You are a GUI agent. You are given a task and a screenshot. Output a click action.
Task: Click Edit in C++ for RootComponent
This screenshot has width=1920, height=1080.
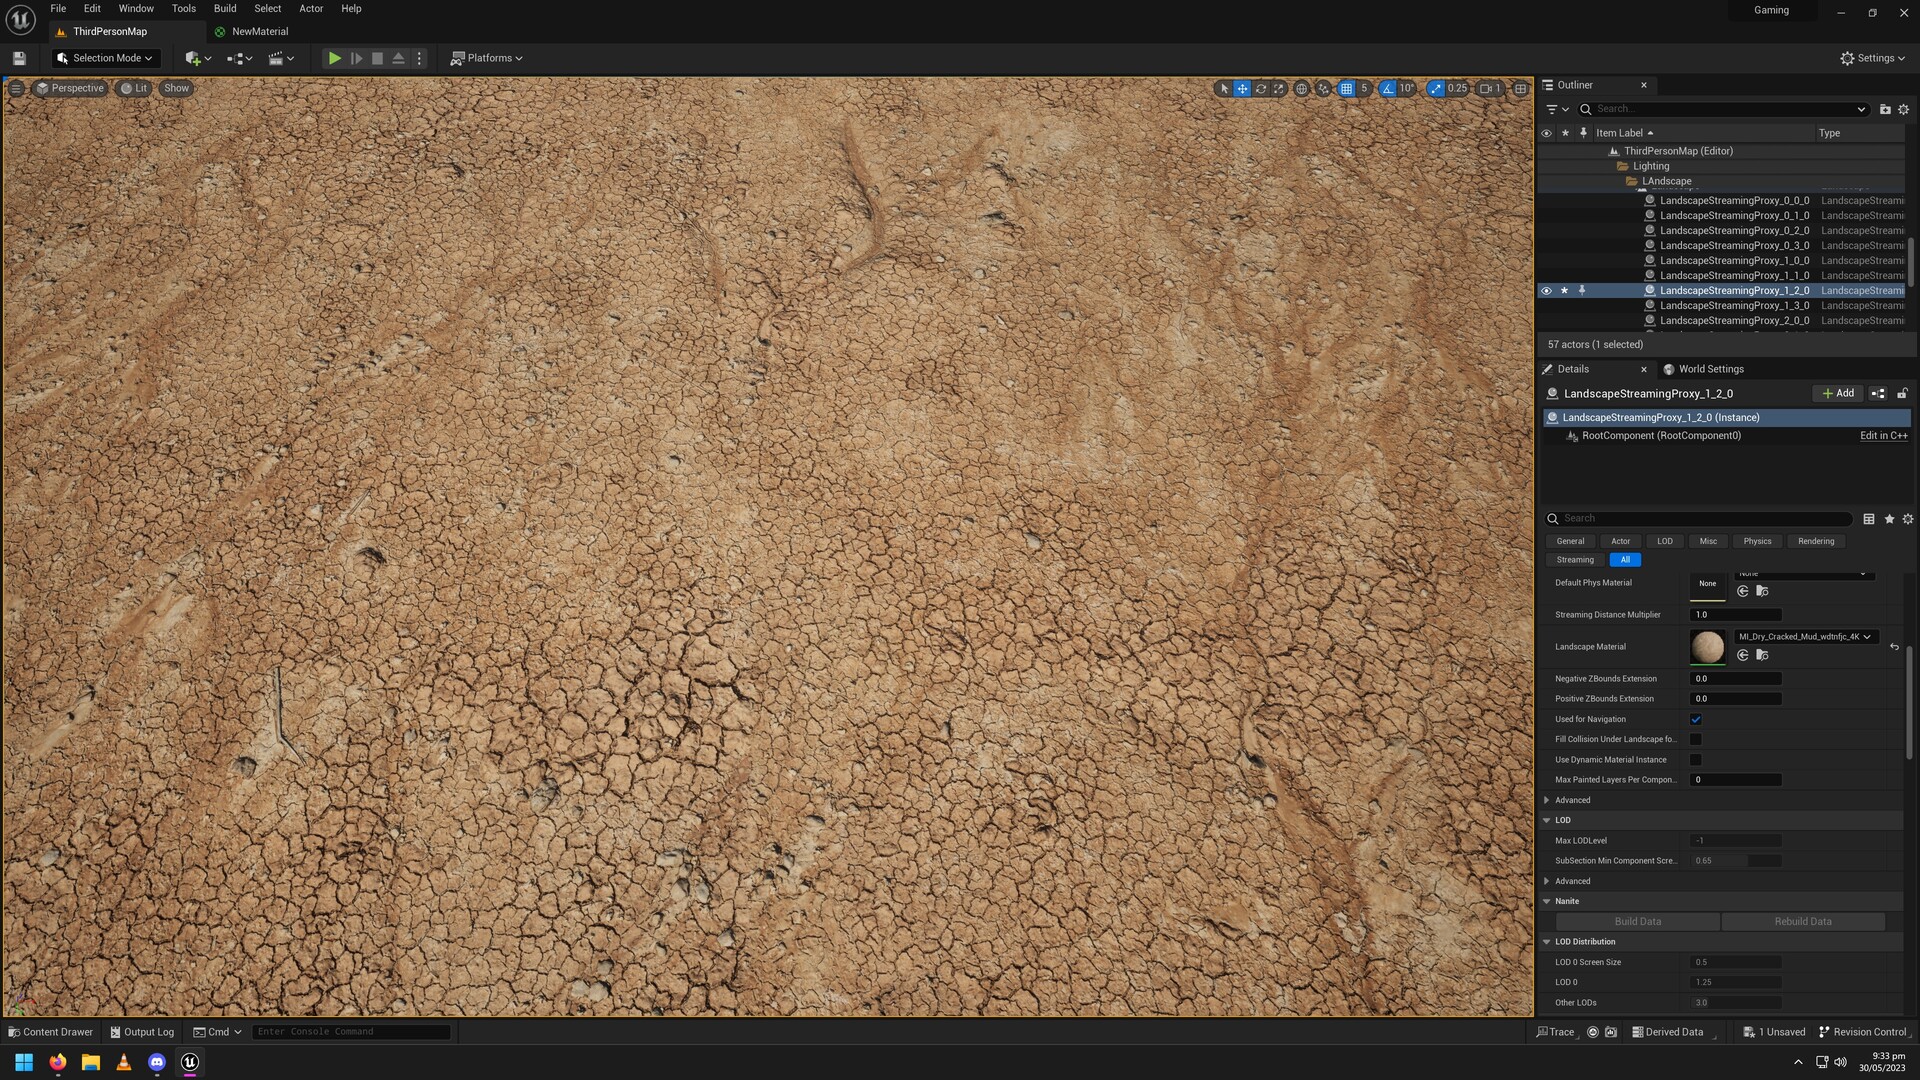pyautogui.click(x=1883, y=435)
